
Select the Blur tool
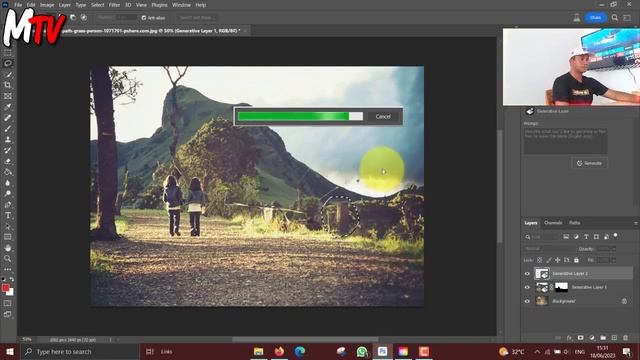point(8,183)
